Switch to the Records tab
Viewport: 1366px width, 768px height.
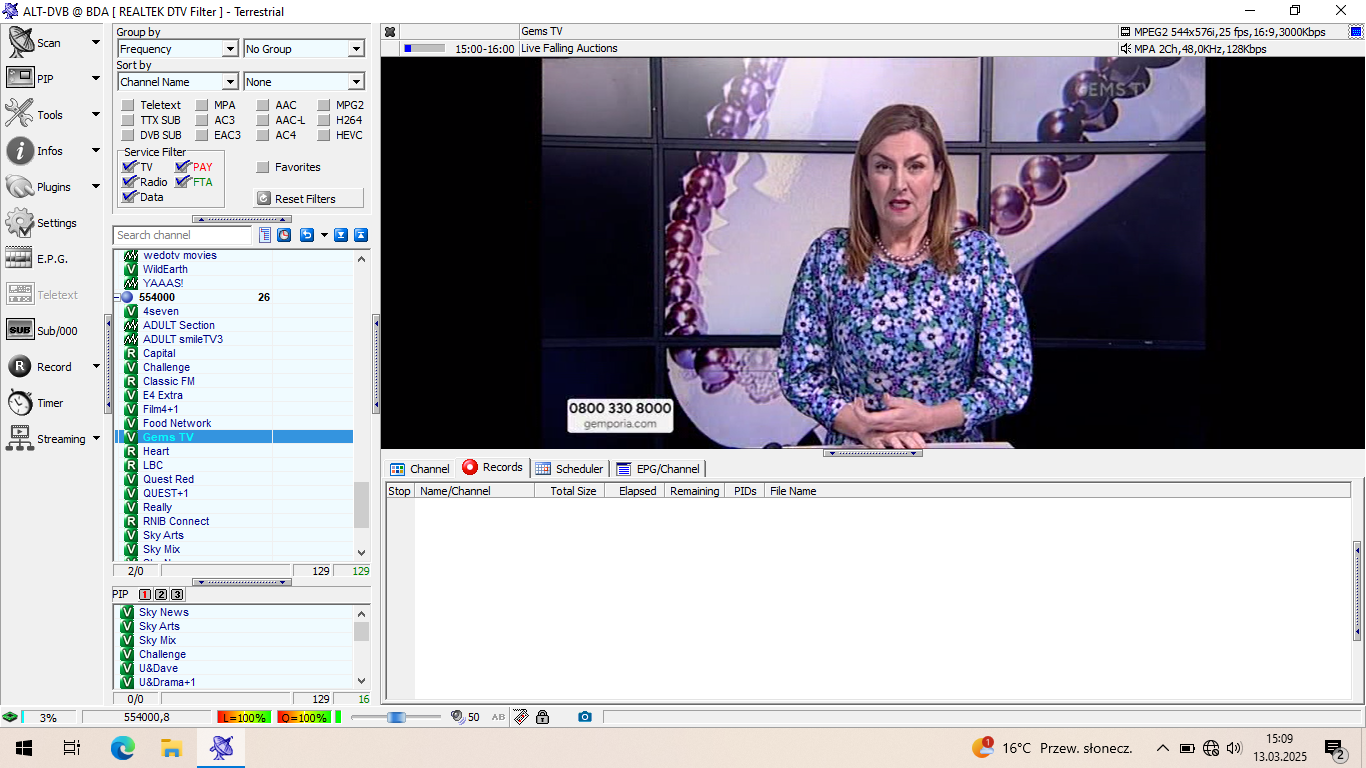pos(493,467)
